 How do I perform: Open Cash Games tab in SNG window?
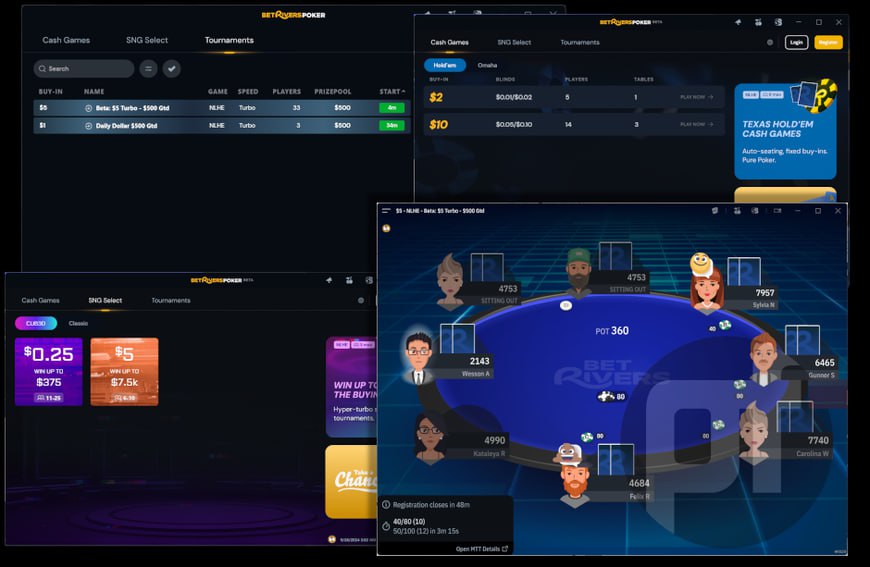(x=41, y=300)
